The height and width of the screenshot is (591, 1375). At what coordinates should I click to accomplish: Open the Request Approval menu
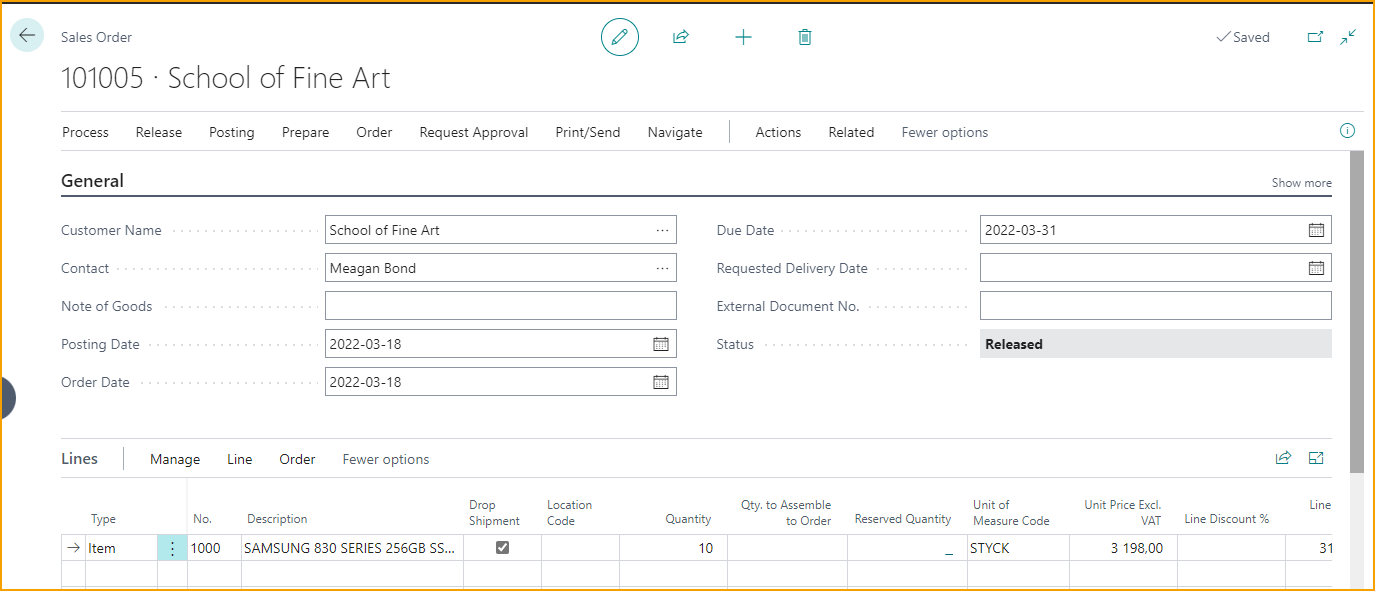click(473, 132)
